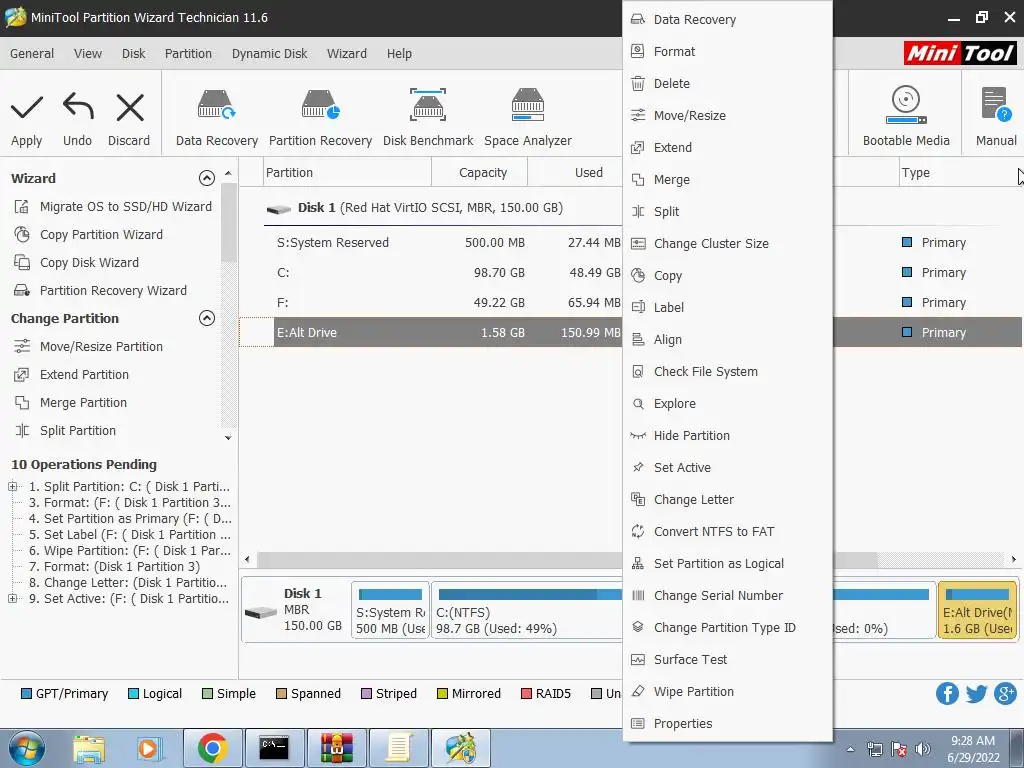The image size is (1024, 768).
Task: Open the Twitter share icon
Action: point(976,694)
